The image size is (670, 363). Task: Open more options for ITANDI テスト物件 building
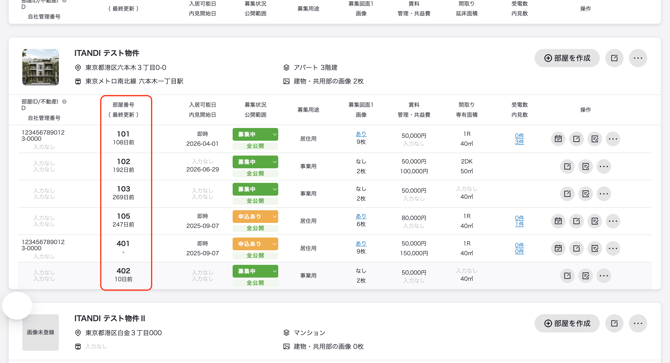coord(638,58)
